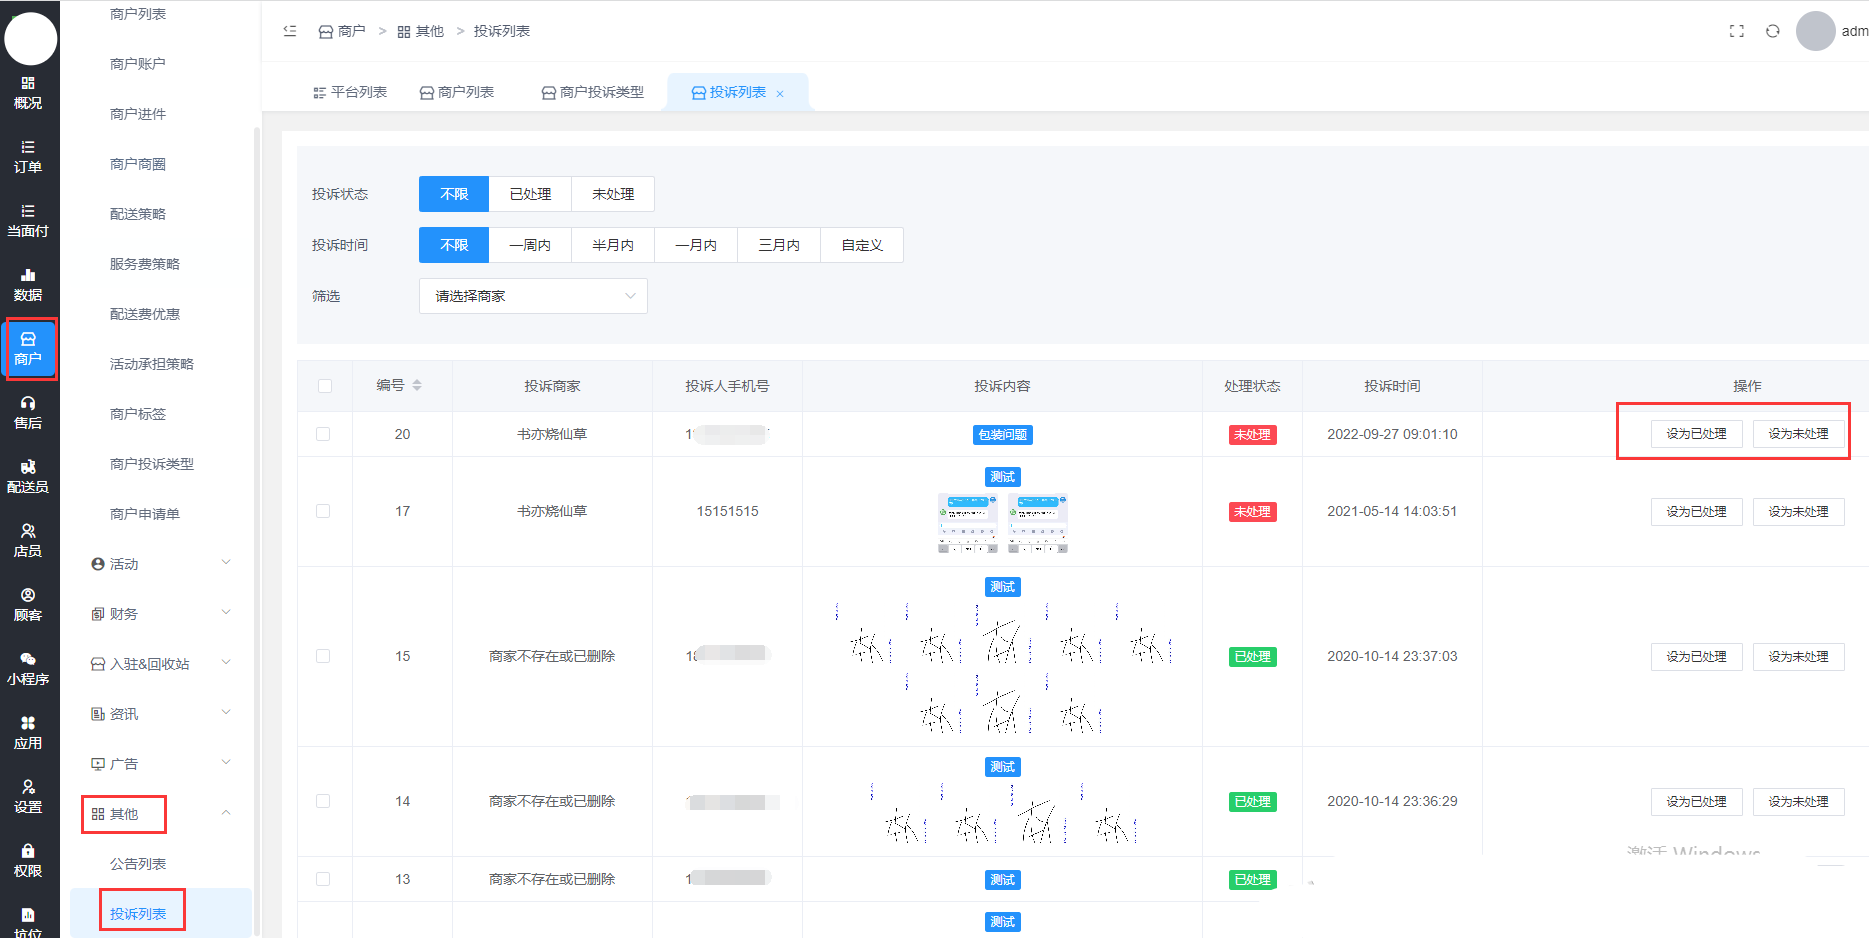Expand the 财务 finance menu group
Screen dimensions: 1869x938
point(160,614)
